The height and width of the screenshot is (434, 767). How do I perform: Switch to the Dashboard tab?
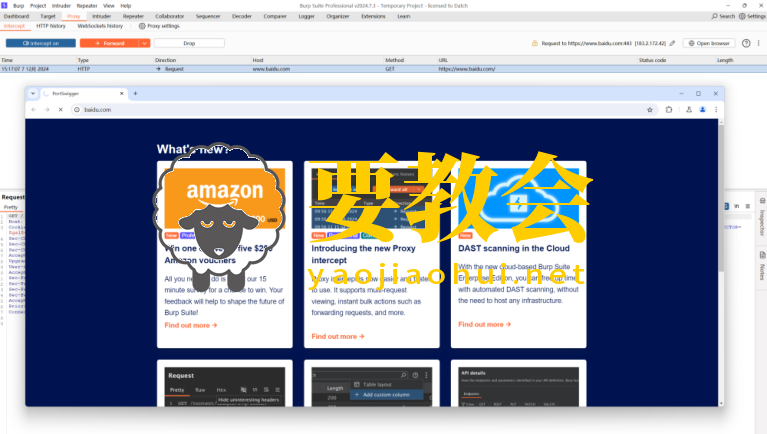tap(16, 16)
